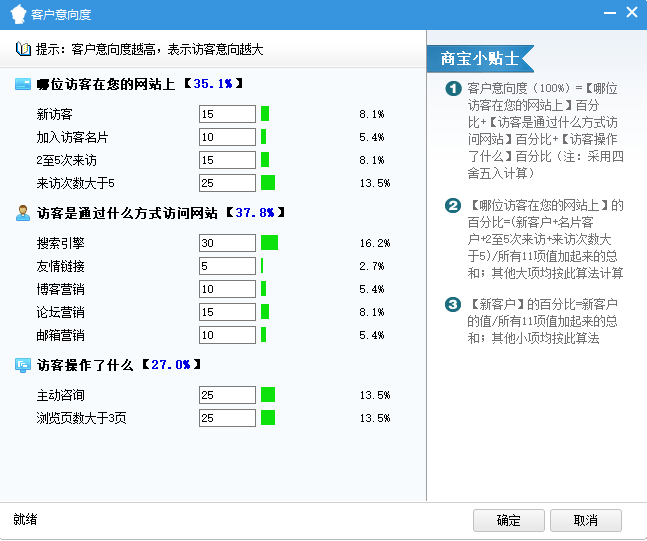Click the 取消 button
Image resolution: width=647 pixels, height=541 pixels.
click(586, 520)
